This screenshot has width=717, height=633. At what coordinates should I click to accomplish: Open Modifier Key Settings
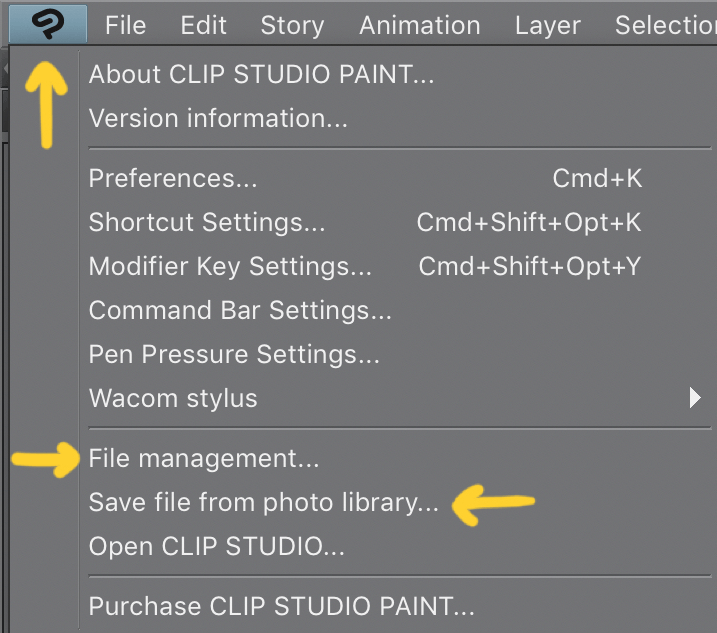click(230, 267)
